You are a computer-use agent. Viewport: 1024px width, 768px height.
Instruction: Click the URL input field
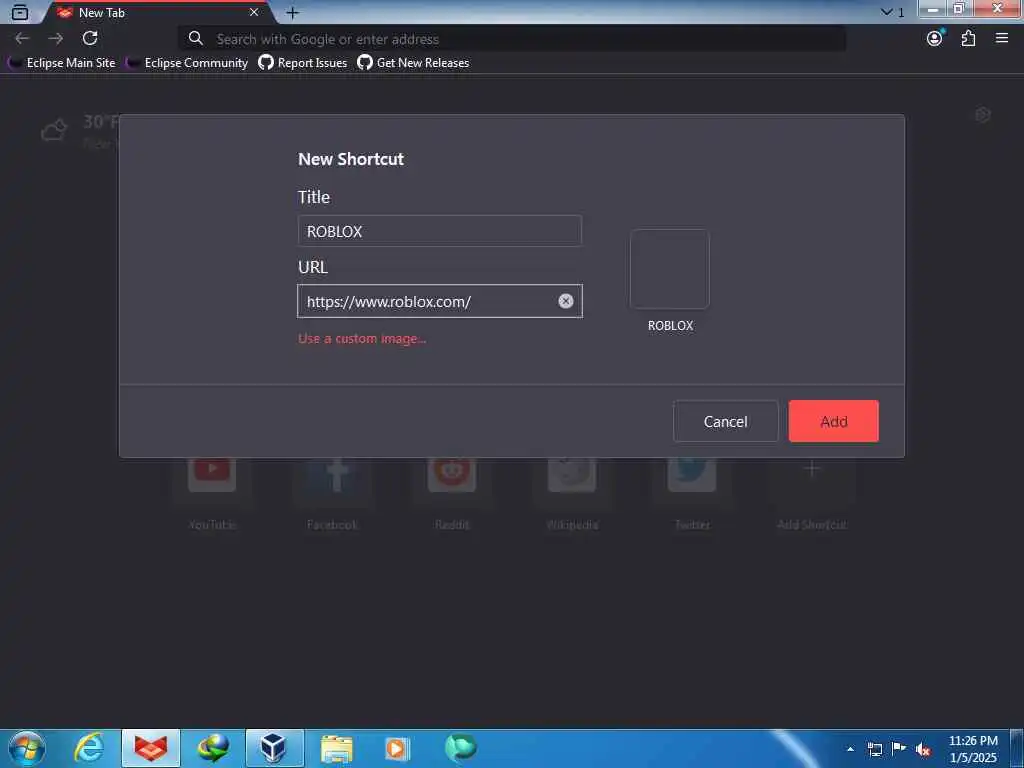click(x=440, y=301)
